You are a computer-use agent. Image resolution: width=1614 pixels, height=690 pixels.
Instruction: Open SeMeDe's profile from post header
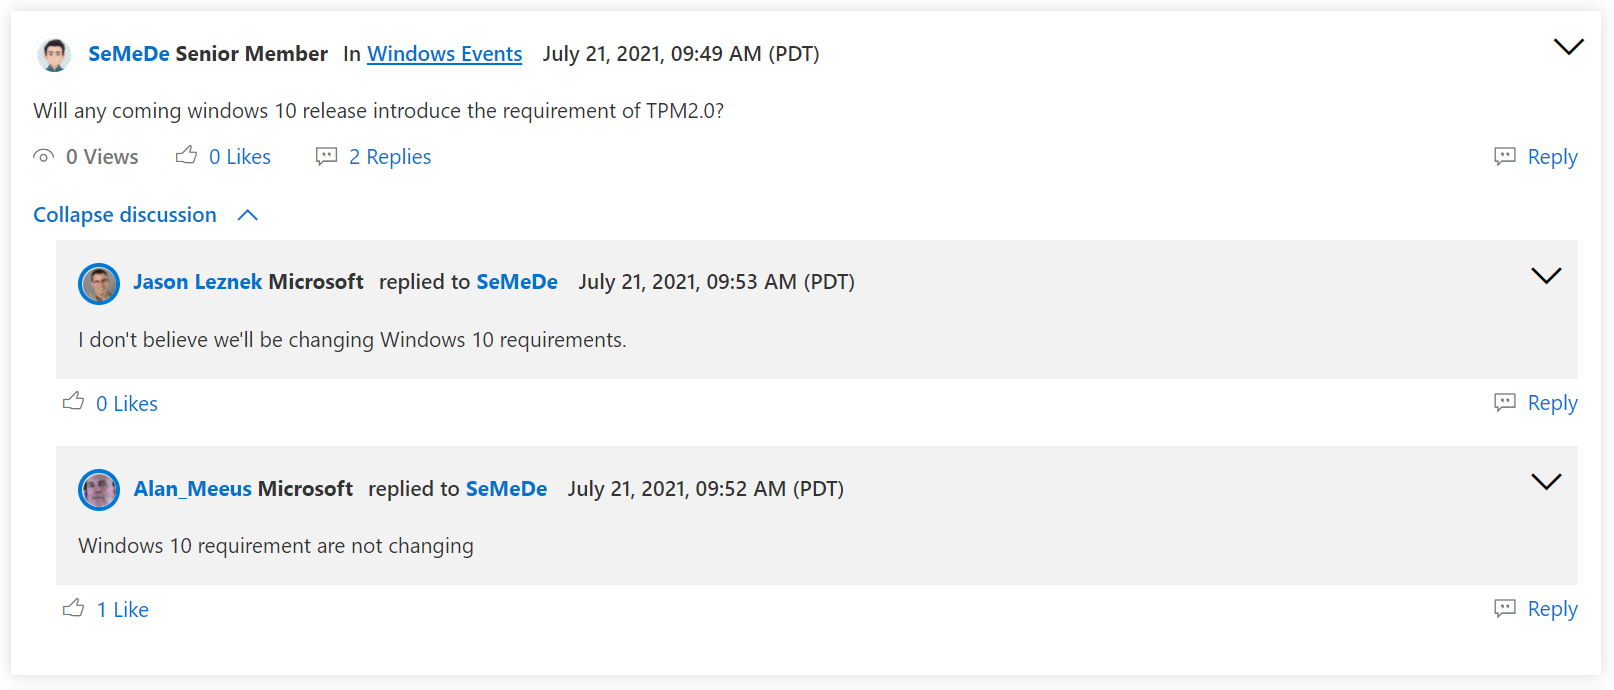129,54
